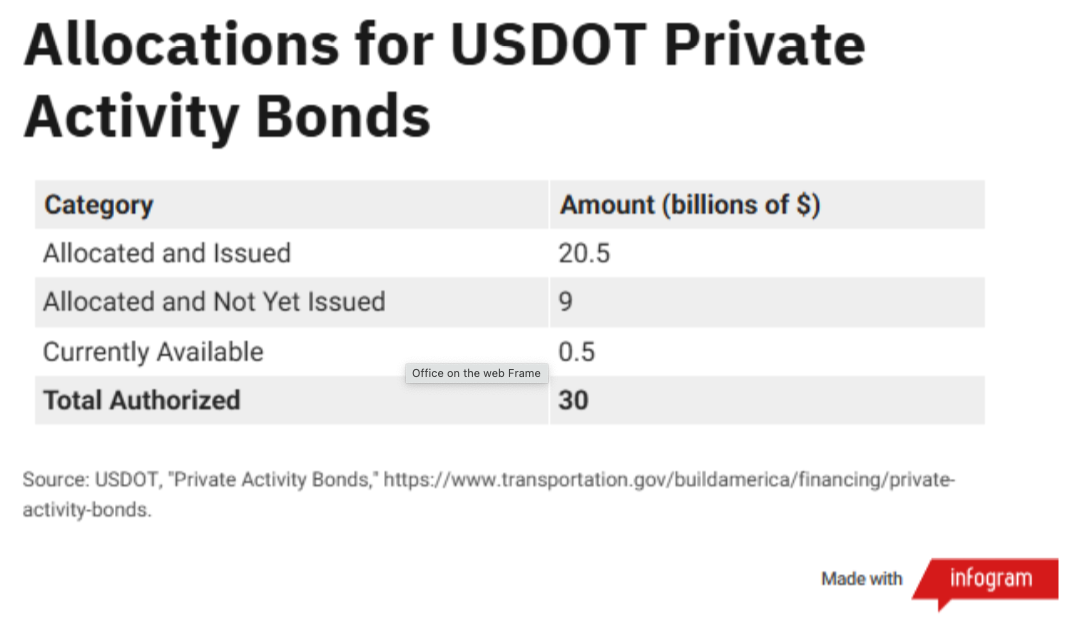
Task: Click the total value 30 cell
Action: (x=574, y=400)
